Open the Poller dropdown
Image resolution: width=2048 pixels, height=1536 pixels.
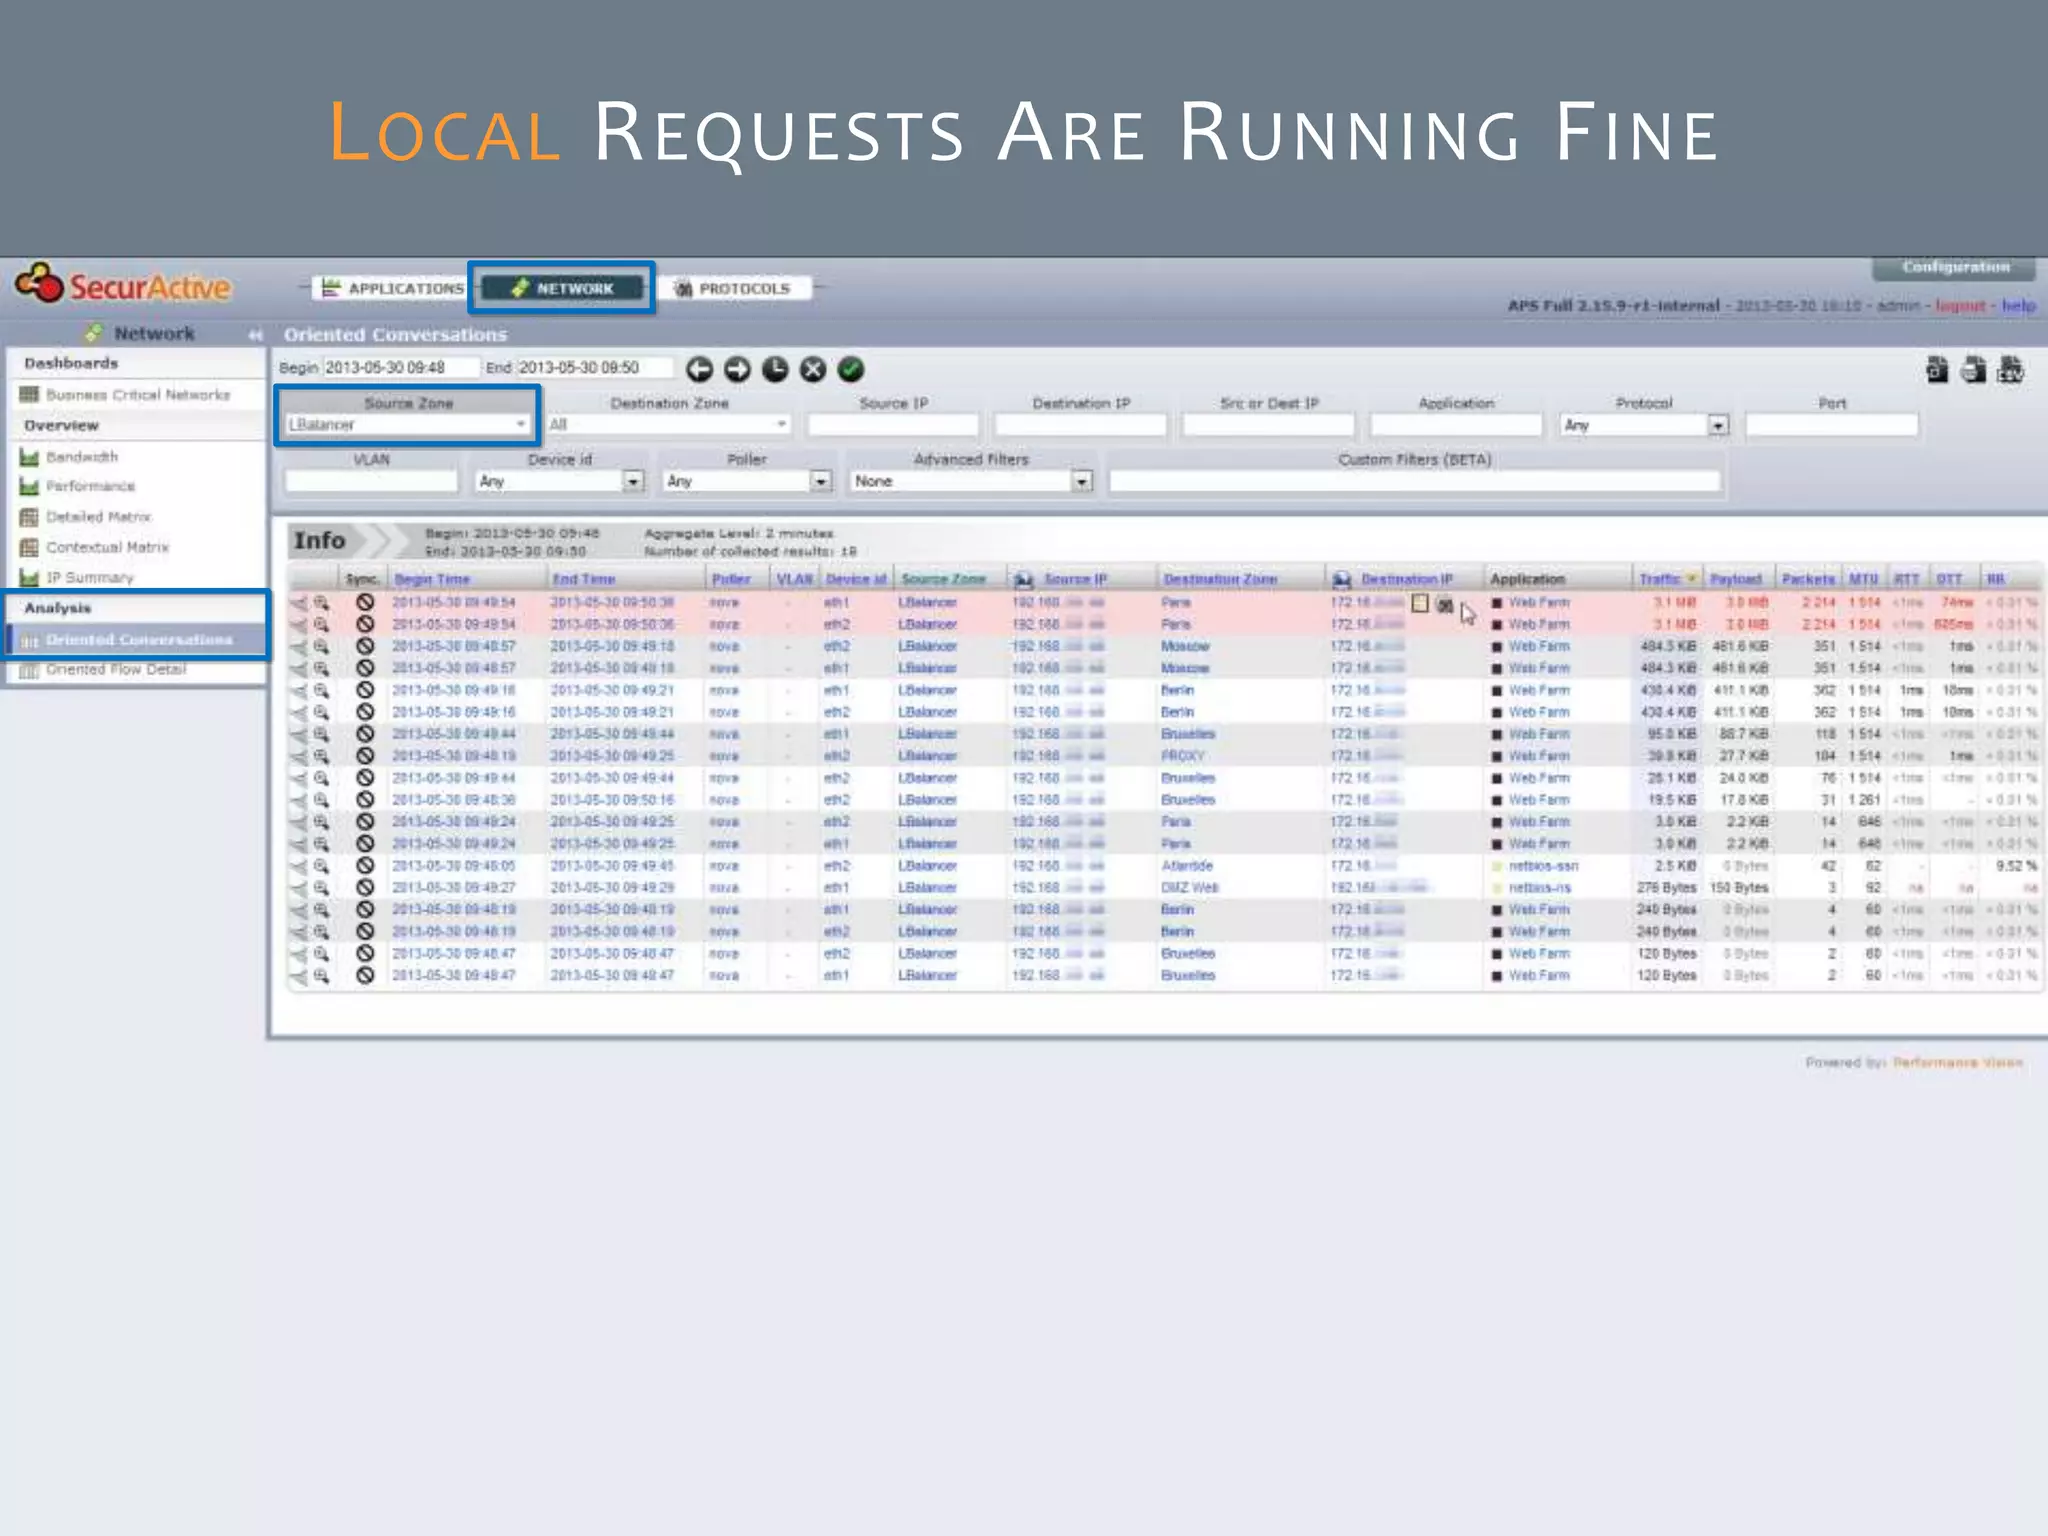click(x=747, y=482)
